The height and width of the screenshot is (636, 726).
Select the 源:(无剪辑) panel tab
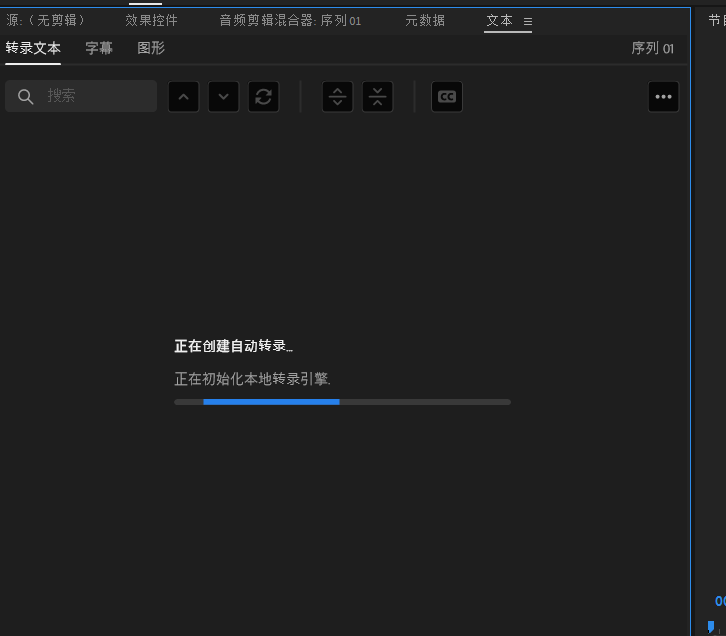pyautogui.click(x=46, y=20)
